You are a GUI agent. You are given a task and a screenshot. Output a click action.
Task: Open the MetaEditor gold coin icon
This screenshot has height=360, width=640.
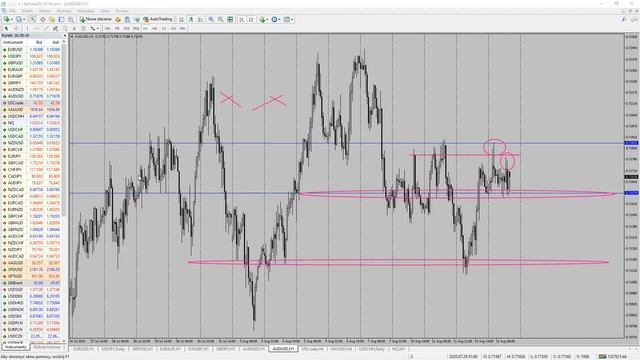118,19
